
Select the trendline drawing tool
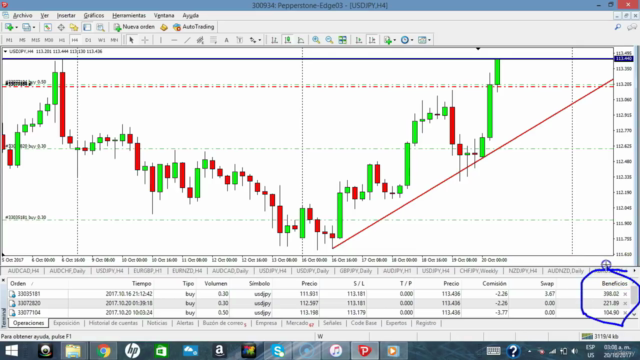tap(187, 40)
